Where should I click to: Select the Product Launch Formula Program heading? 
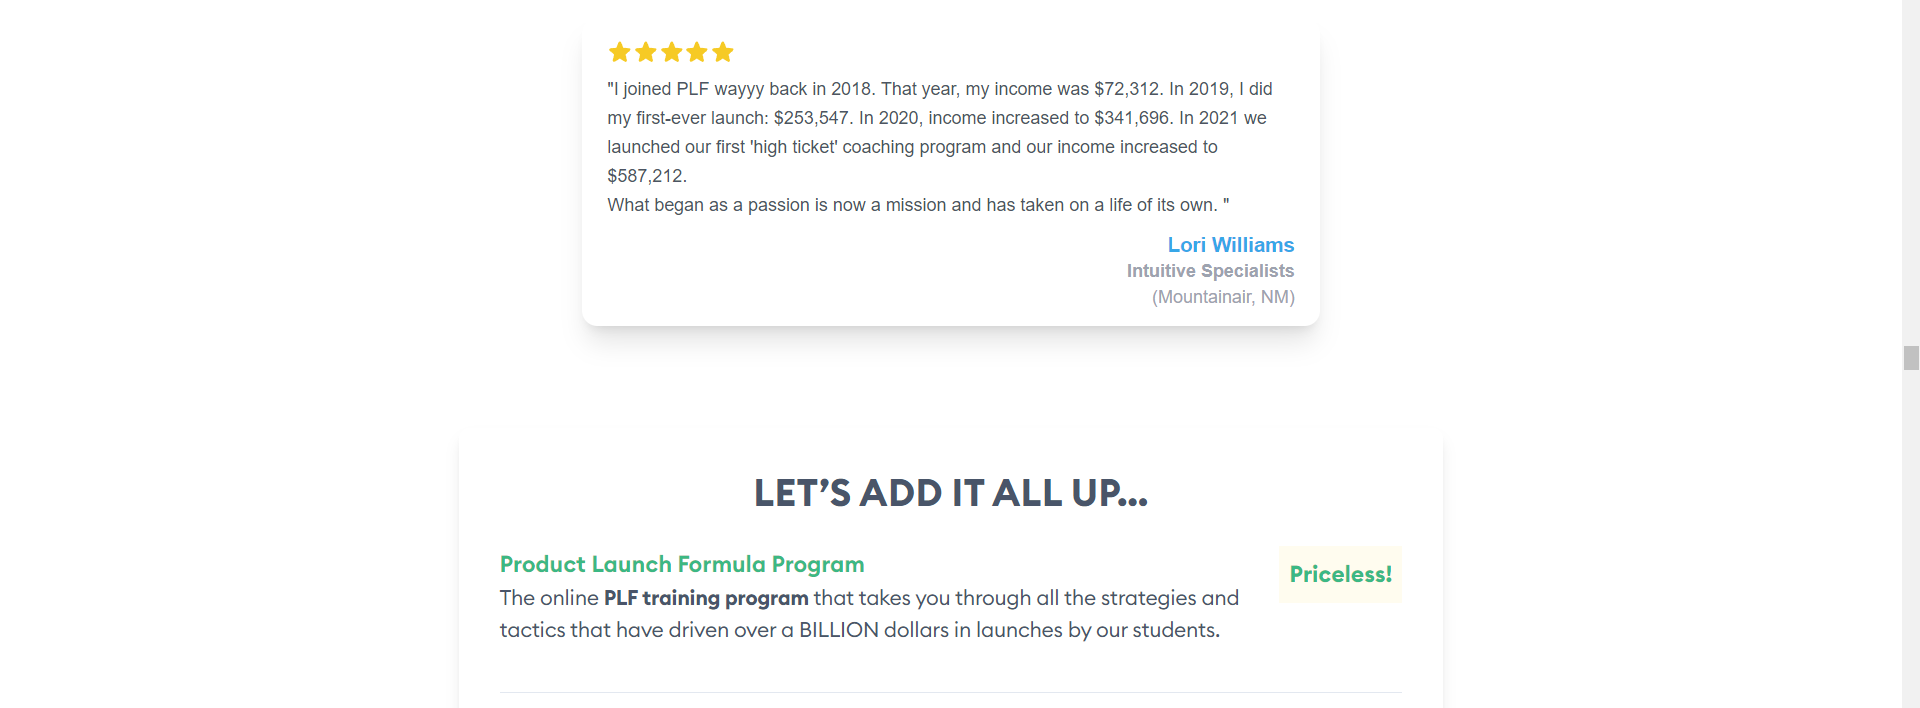(682, 564)
